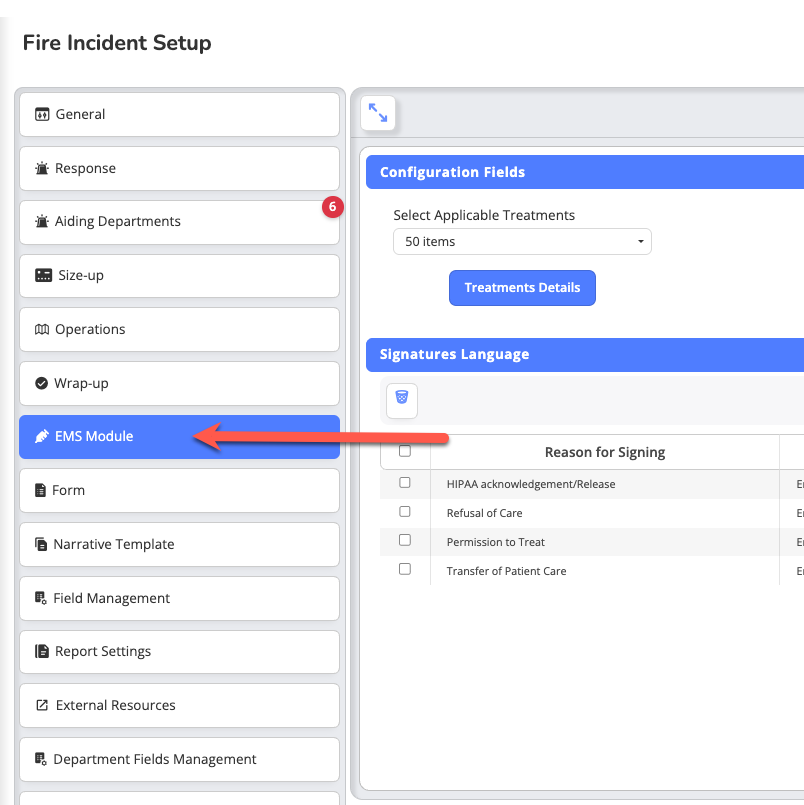Check the HIPAA acknowledgement/Release row checkbox

click(405, 483)
